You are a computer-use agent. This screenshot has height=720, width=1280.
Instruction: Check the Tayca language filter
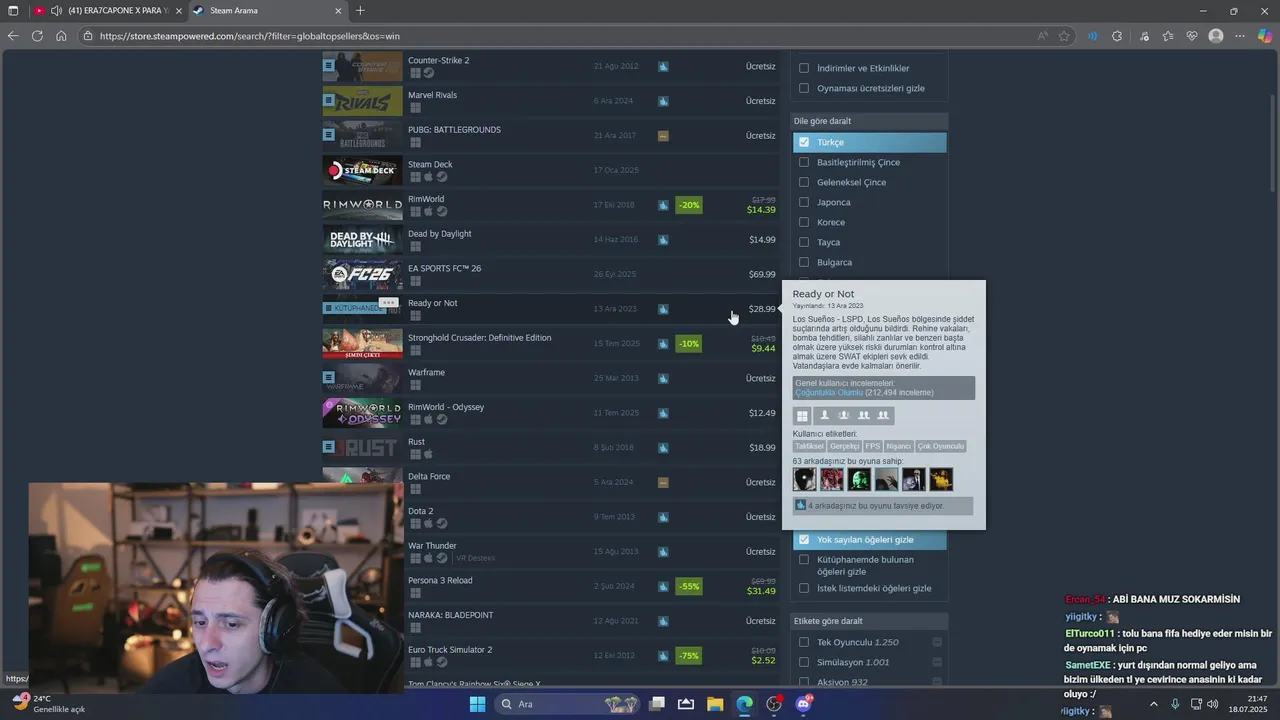pos(804,242)
